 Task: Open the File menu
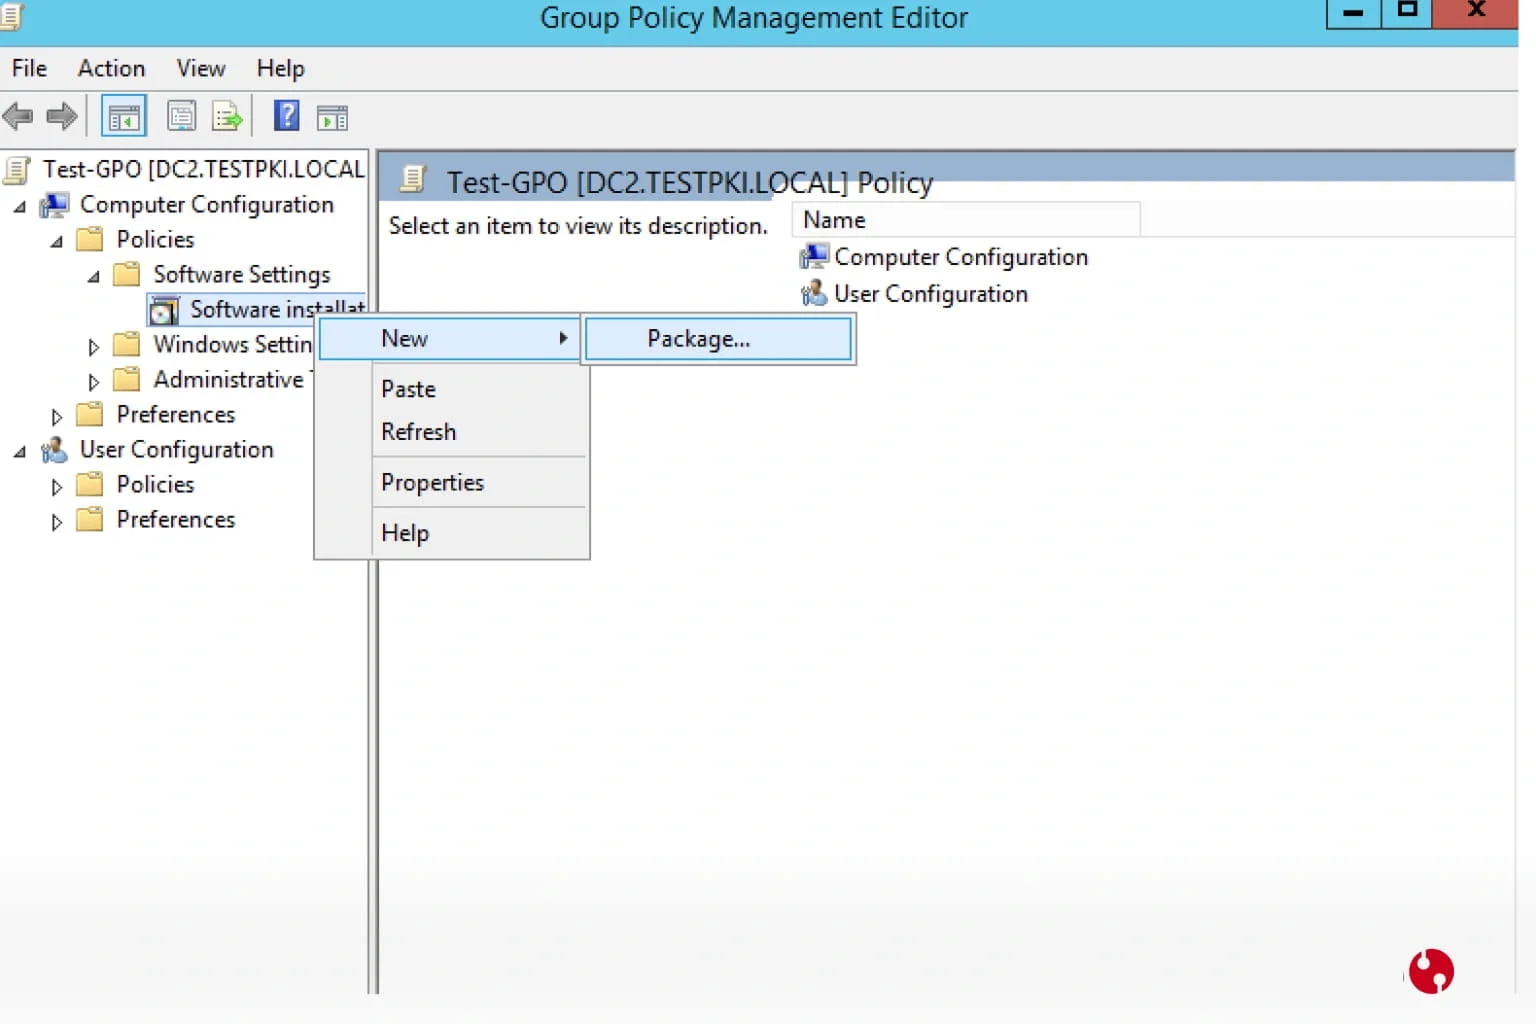point(29,68)
